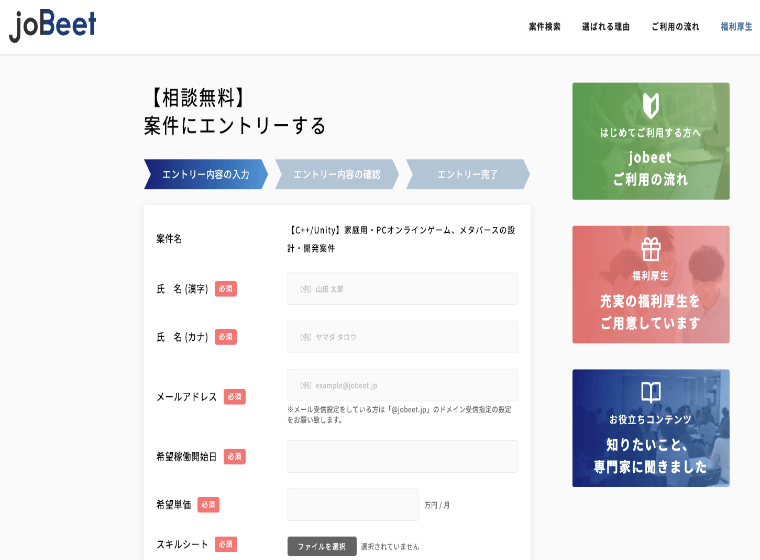Select the エントリー内容の確認 step
This screenshot has height=560, width=760.
point(337,174)
